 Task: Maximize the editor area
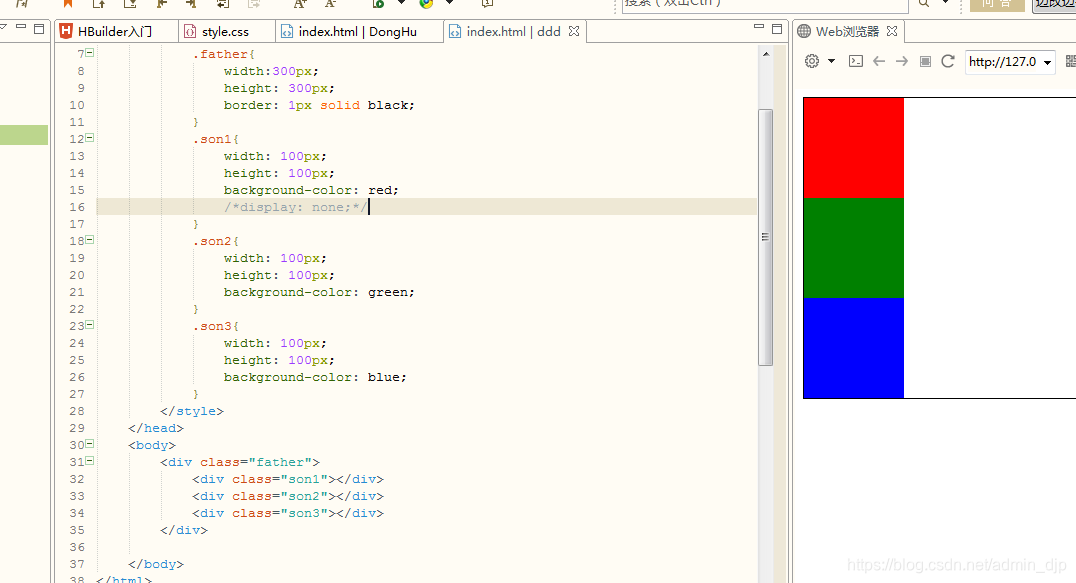[x=777, y=29]
